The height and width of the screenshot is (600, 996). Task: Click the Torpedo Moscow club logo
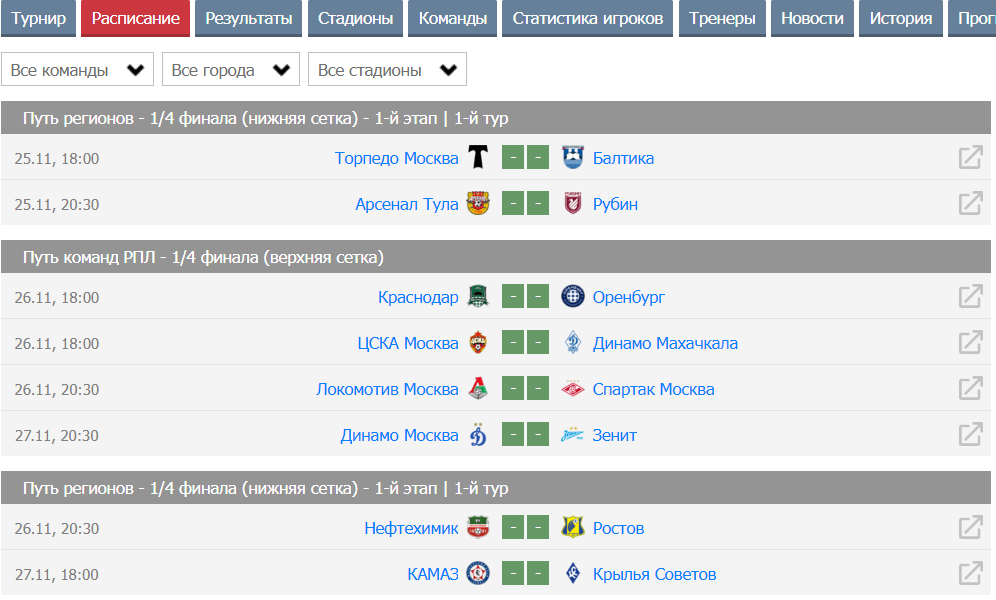click(x=478, y=158)
